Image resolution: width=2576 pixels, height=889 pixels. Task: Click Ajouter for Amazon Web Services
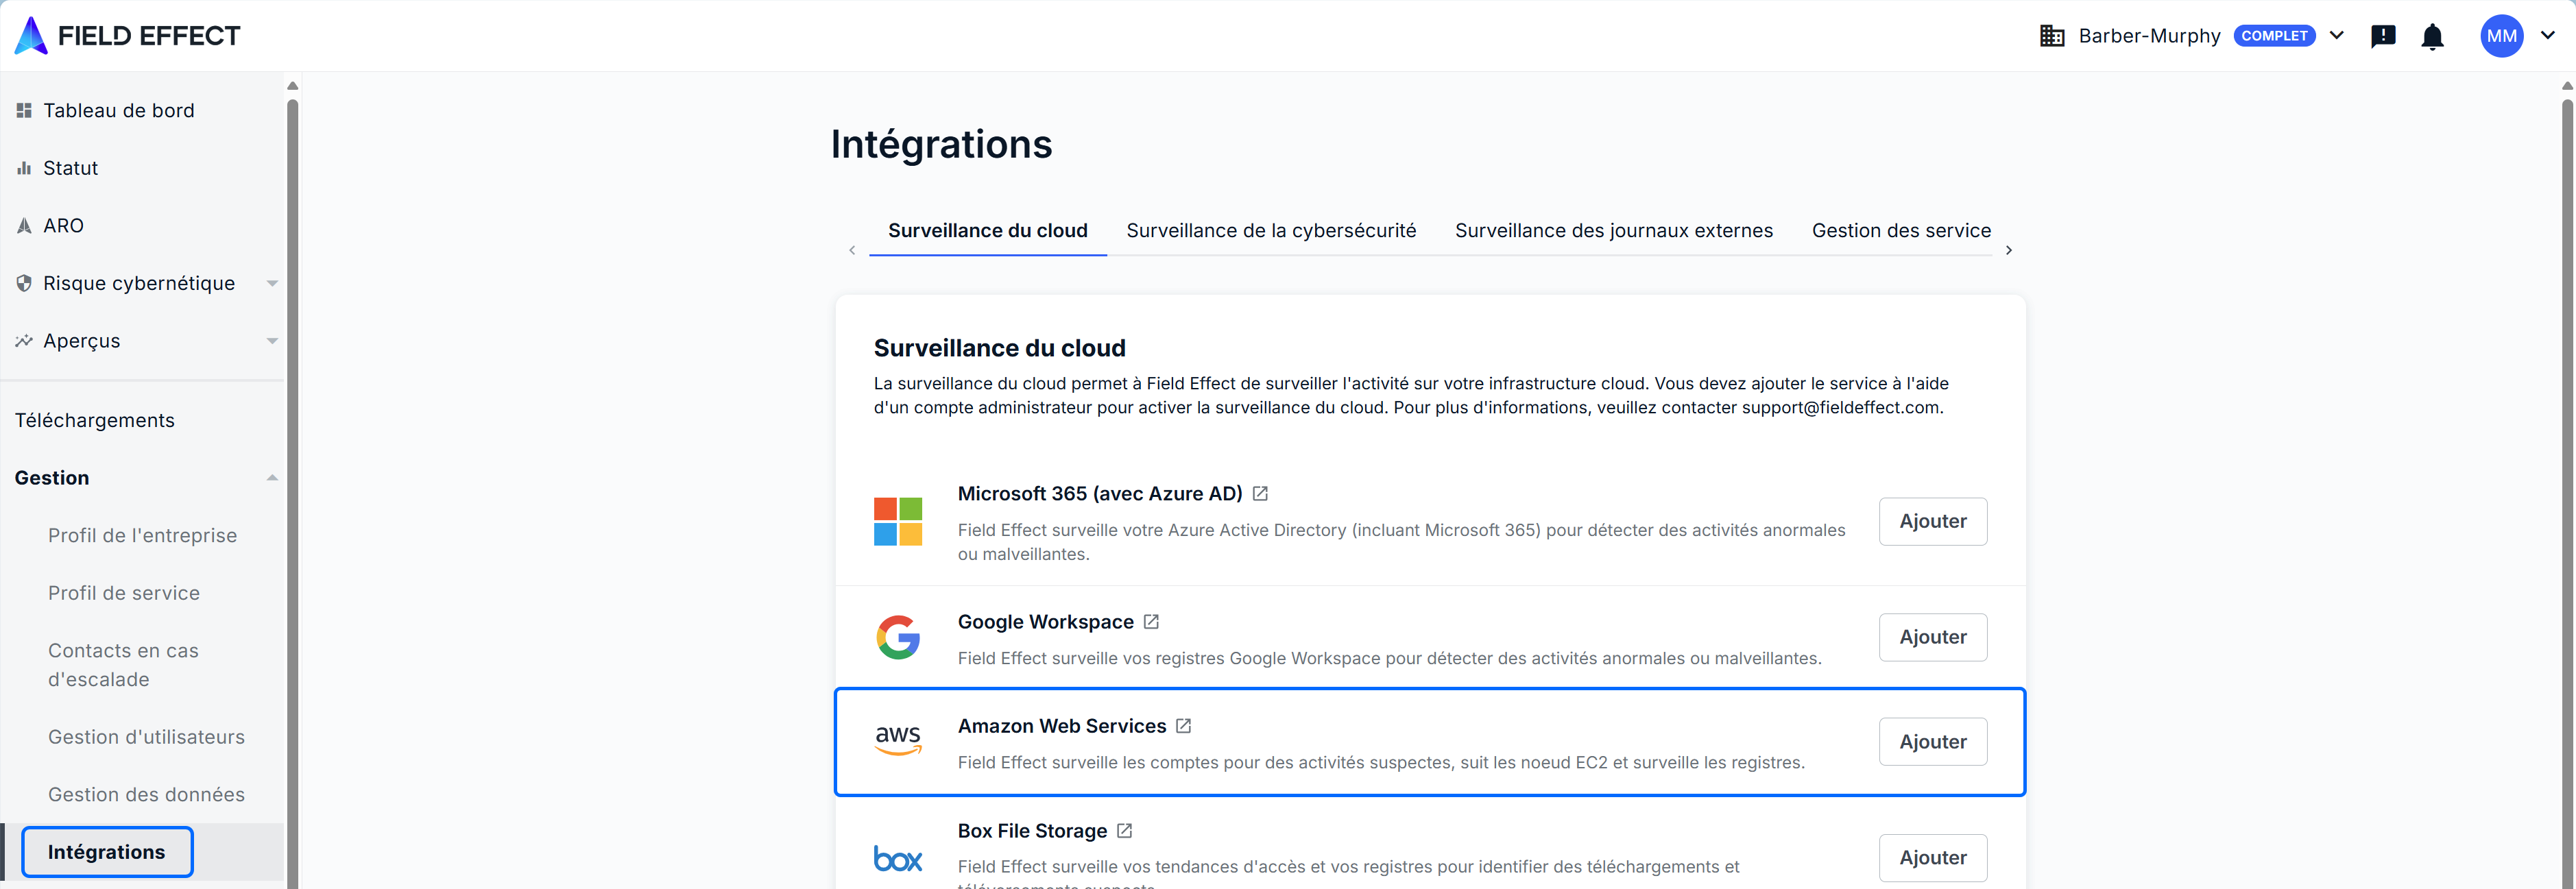[x=1931, y=742]
